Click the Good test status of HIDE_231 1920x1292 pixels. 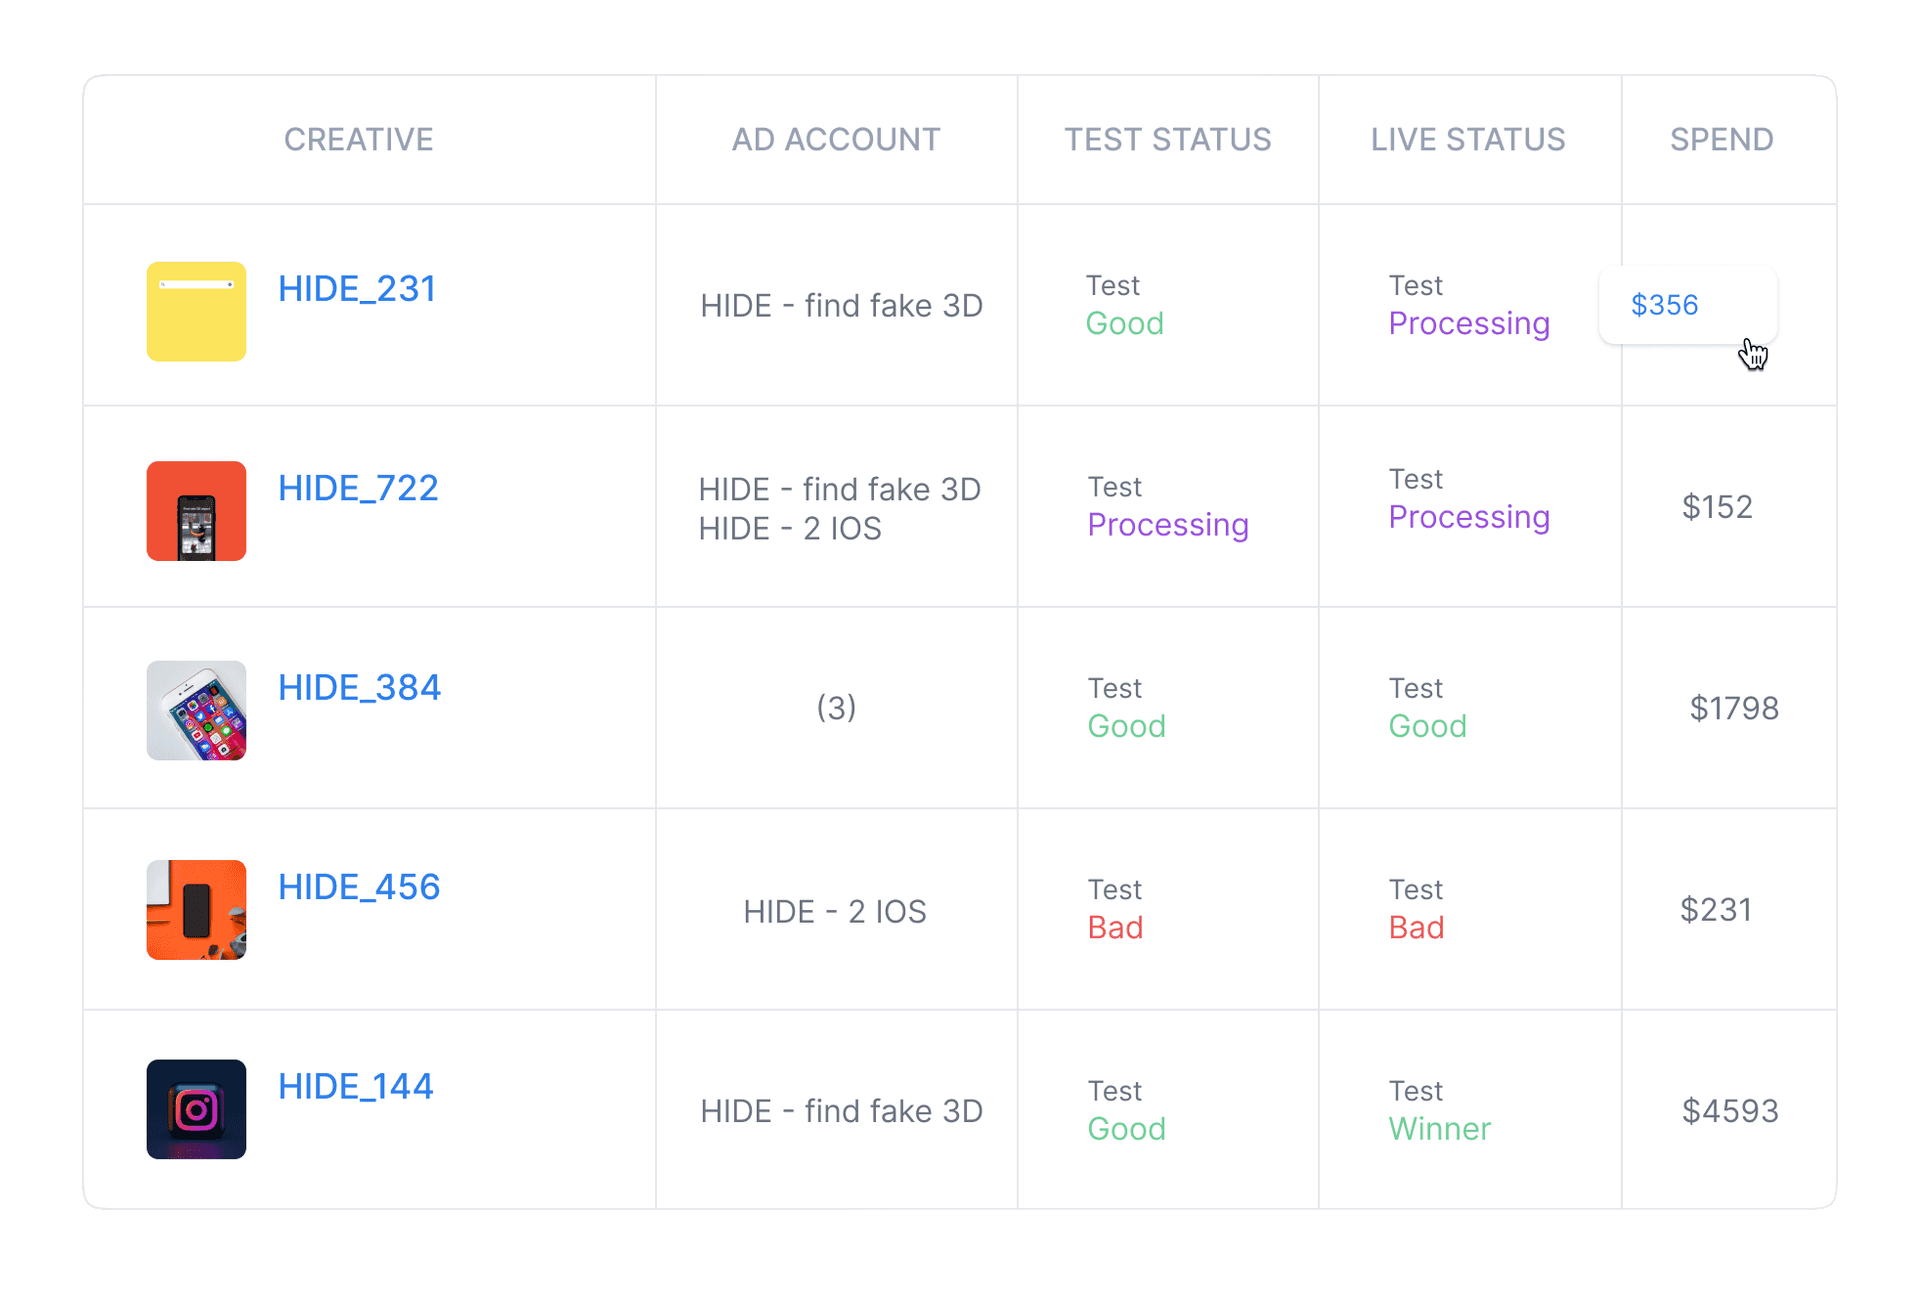pyautogui.click(x=1125, y=324)
